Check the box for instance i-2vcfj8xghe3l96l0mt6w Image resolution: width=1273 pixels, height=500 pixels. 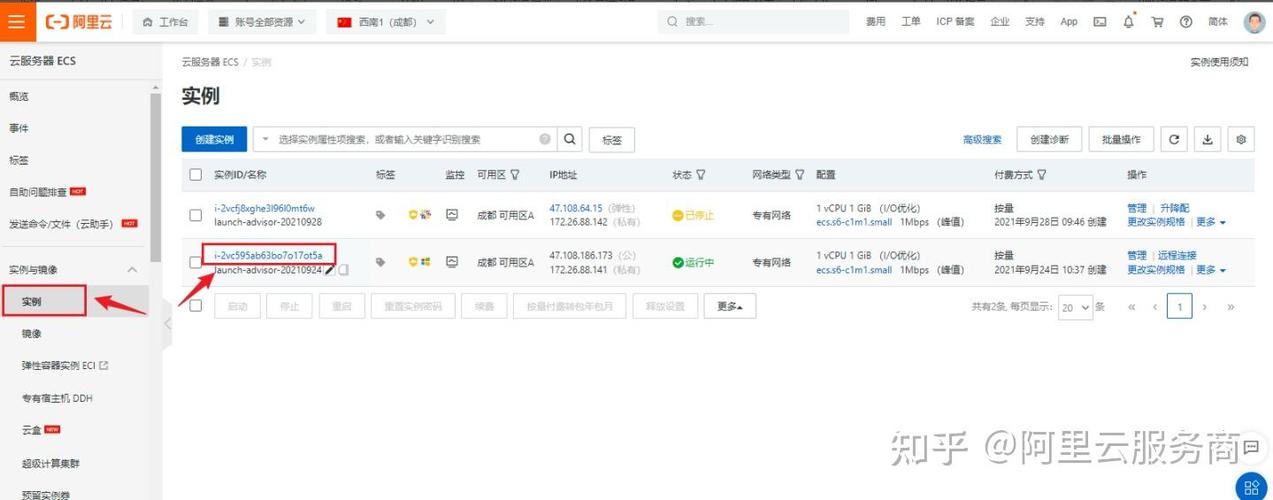pos(196,215)
